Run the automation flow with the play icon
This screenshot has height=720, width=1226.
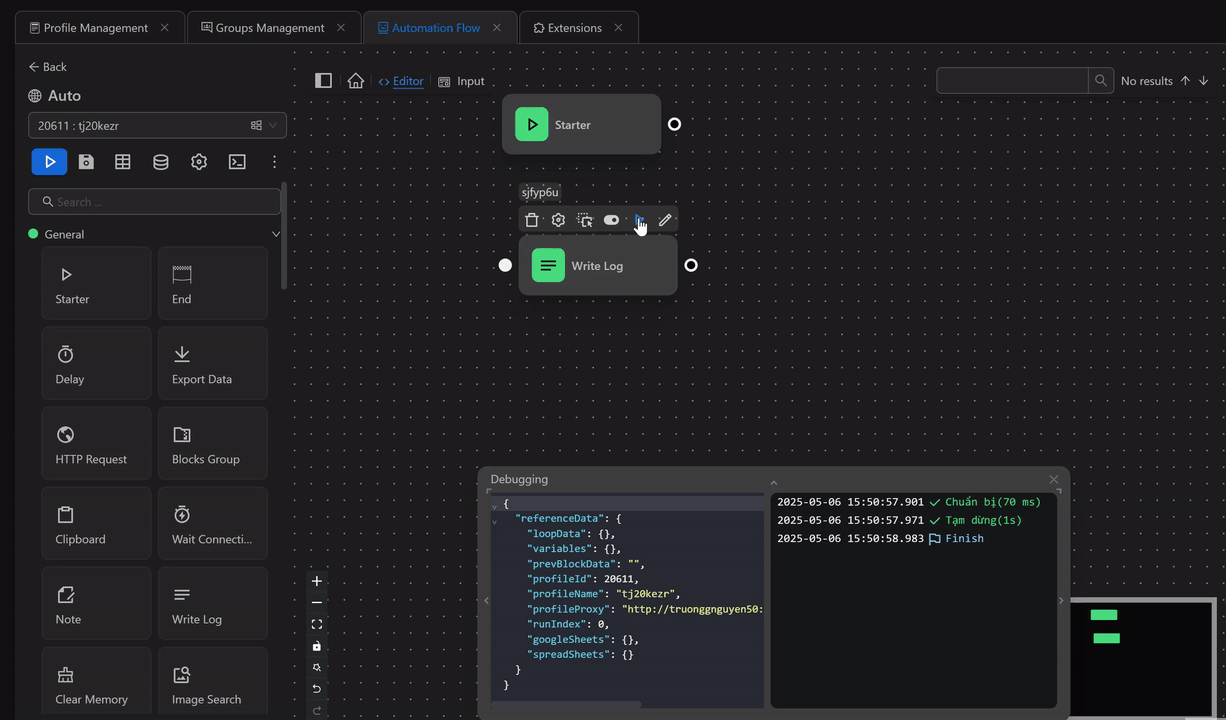pos(49,161)
